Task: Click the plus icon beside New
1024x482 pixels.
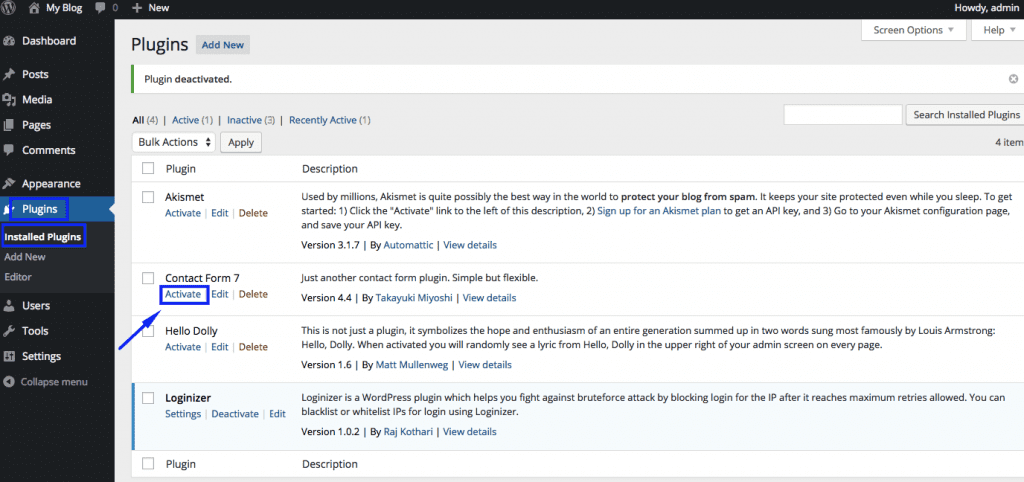Action: (136, 8)
